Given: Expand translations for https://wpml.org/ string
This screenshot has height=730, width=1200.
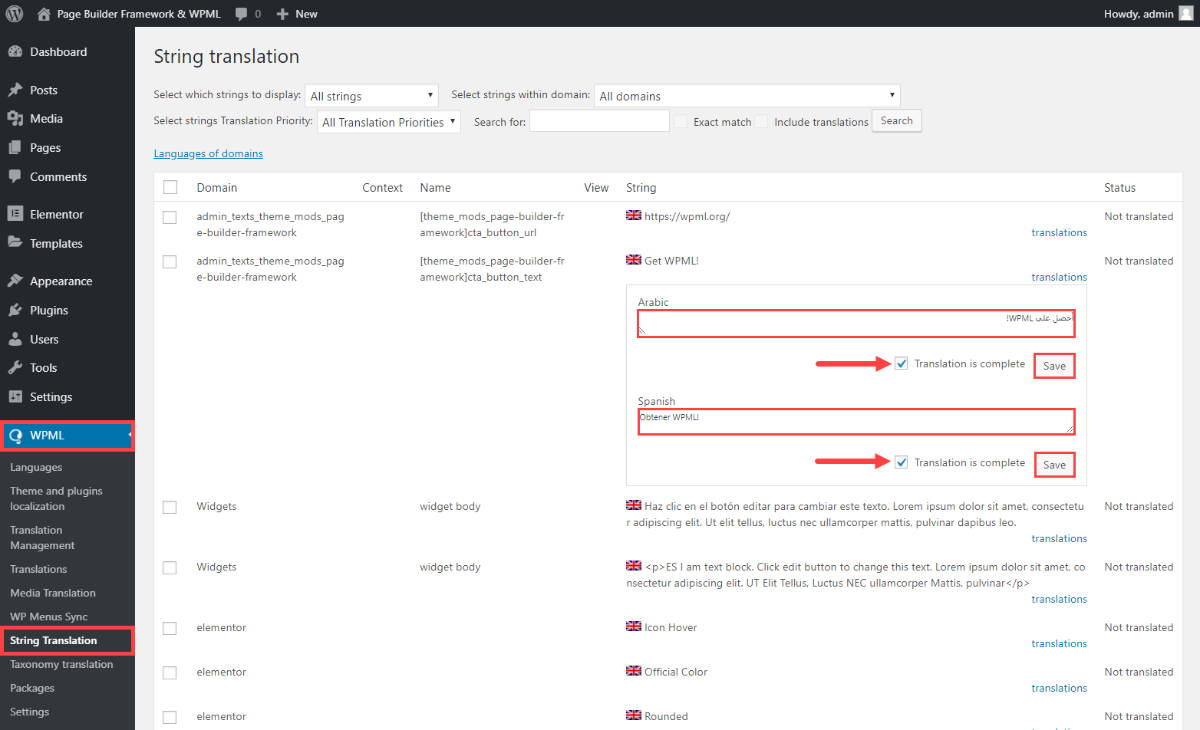Looking at the screenshot, I should (x=1059, y=232).
